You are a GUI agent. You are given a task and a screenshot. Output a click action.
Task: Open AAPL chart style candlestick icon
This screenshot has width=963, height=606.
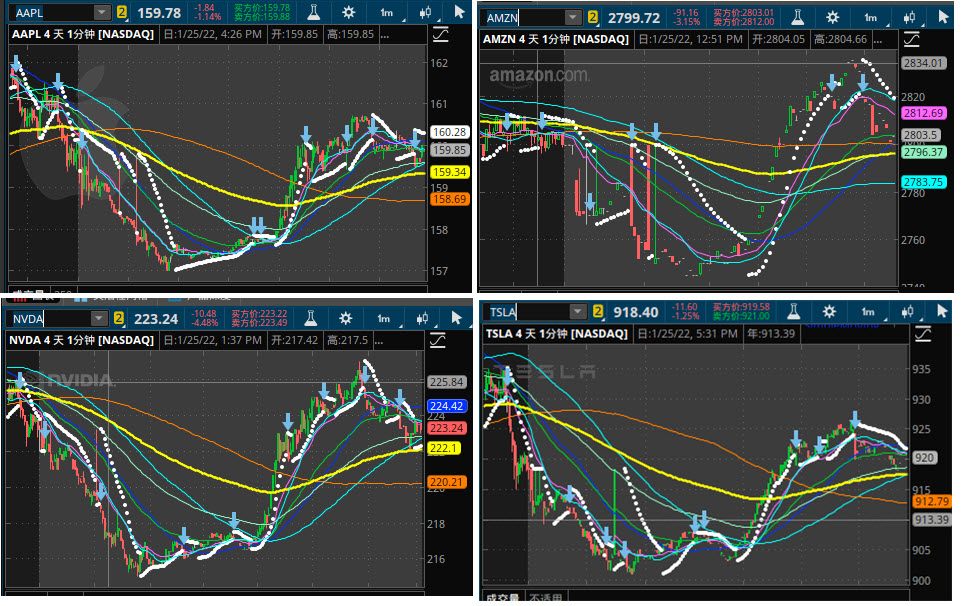(x=424, y=12)
